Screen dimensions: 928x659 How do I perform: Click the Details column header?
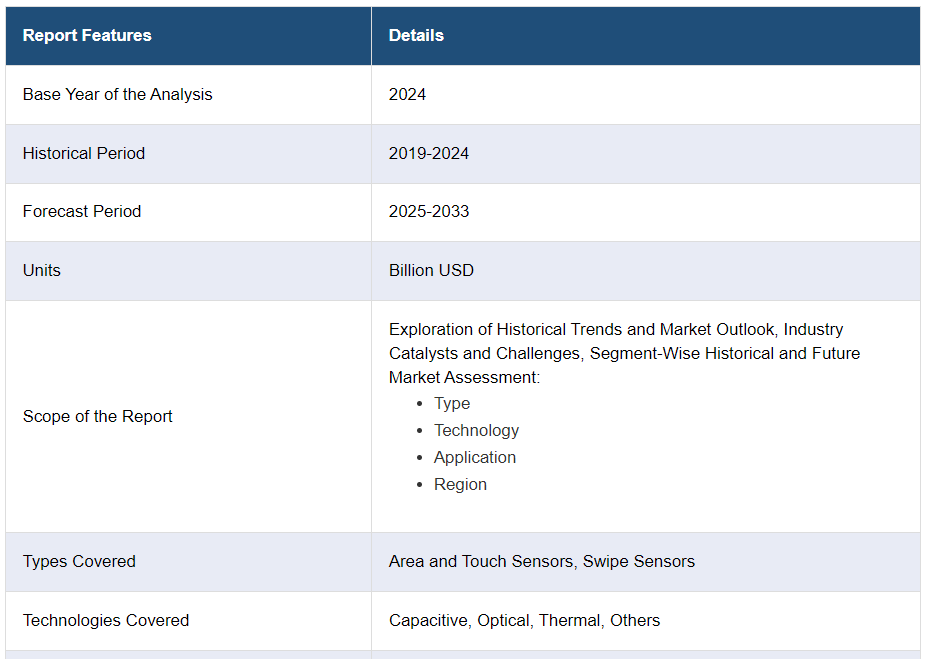click(x=416, y=36)
